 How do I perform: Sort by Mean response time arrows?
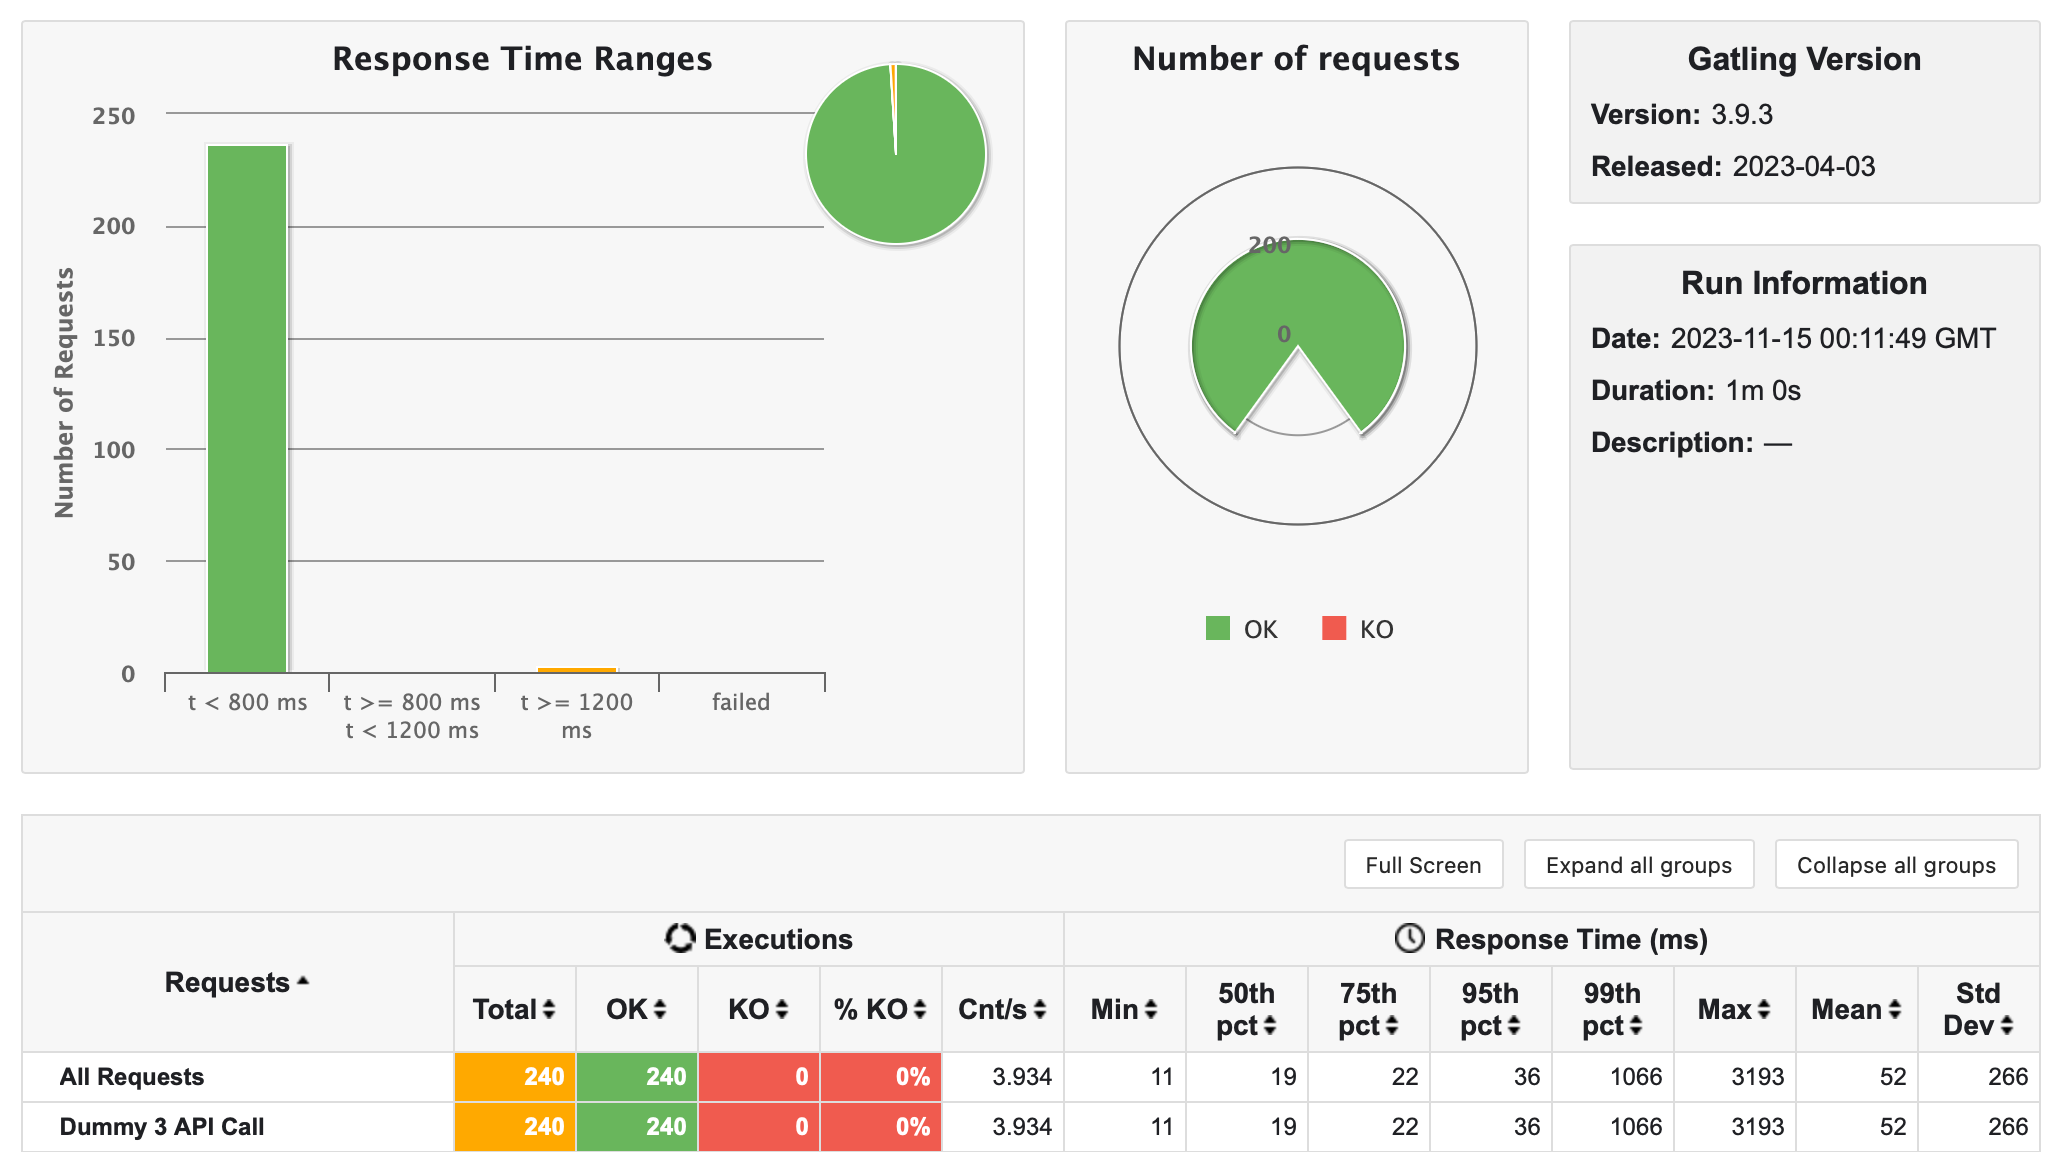coord(1894,1010)
